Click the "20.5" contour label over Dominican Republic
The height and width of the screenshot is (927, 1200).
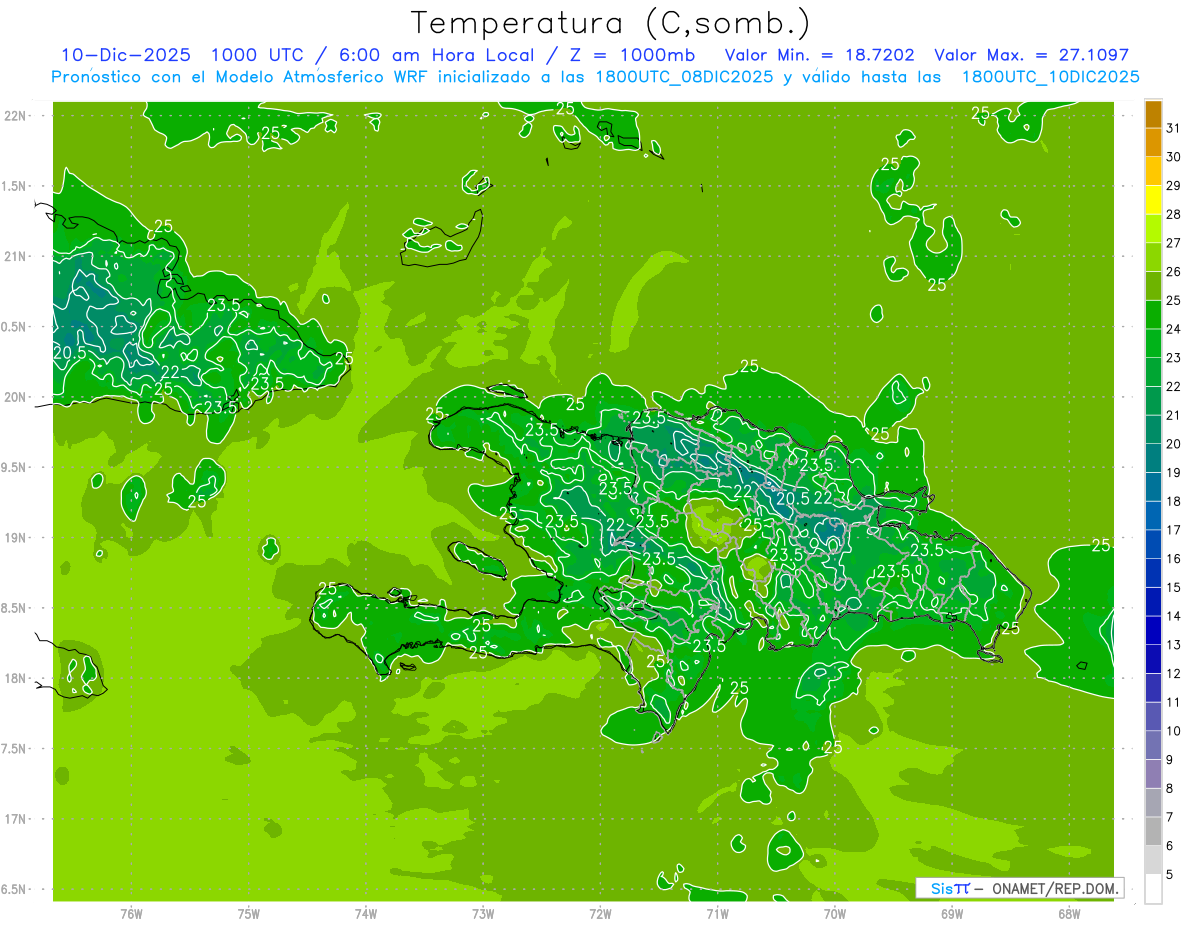(792, 497)
